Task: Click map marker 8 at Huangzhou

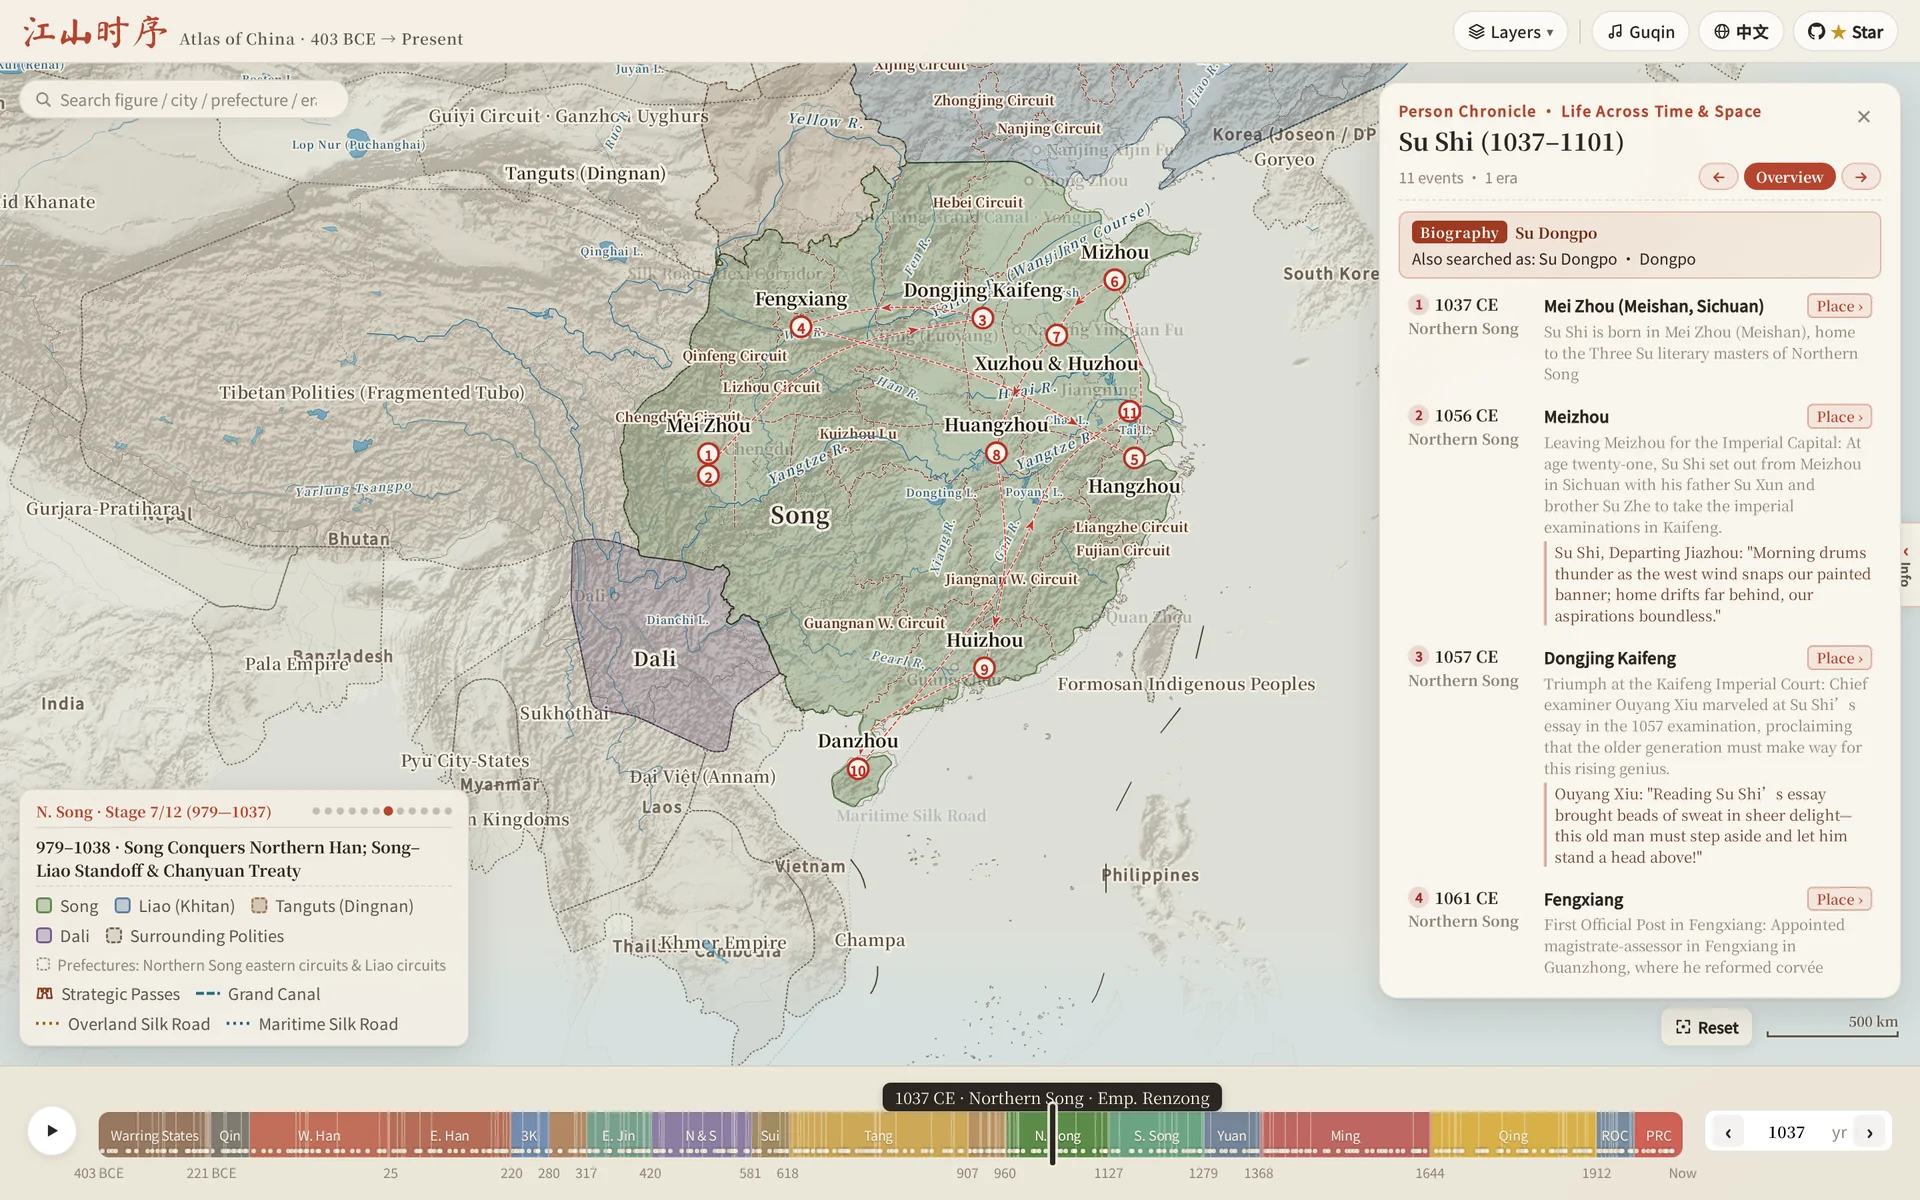Action: point(996,454)
